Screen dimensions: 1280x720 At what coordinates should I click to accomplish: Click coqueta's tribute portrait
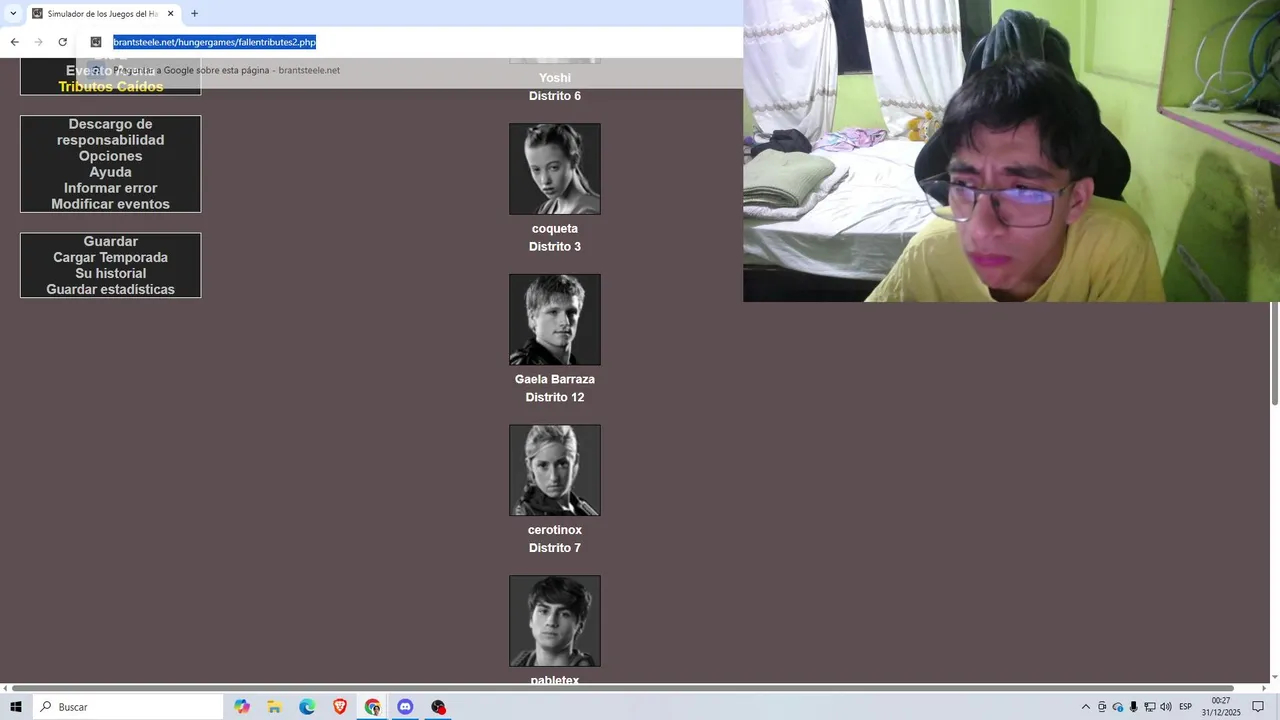pos(555,169)
